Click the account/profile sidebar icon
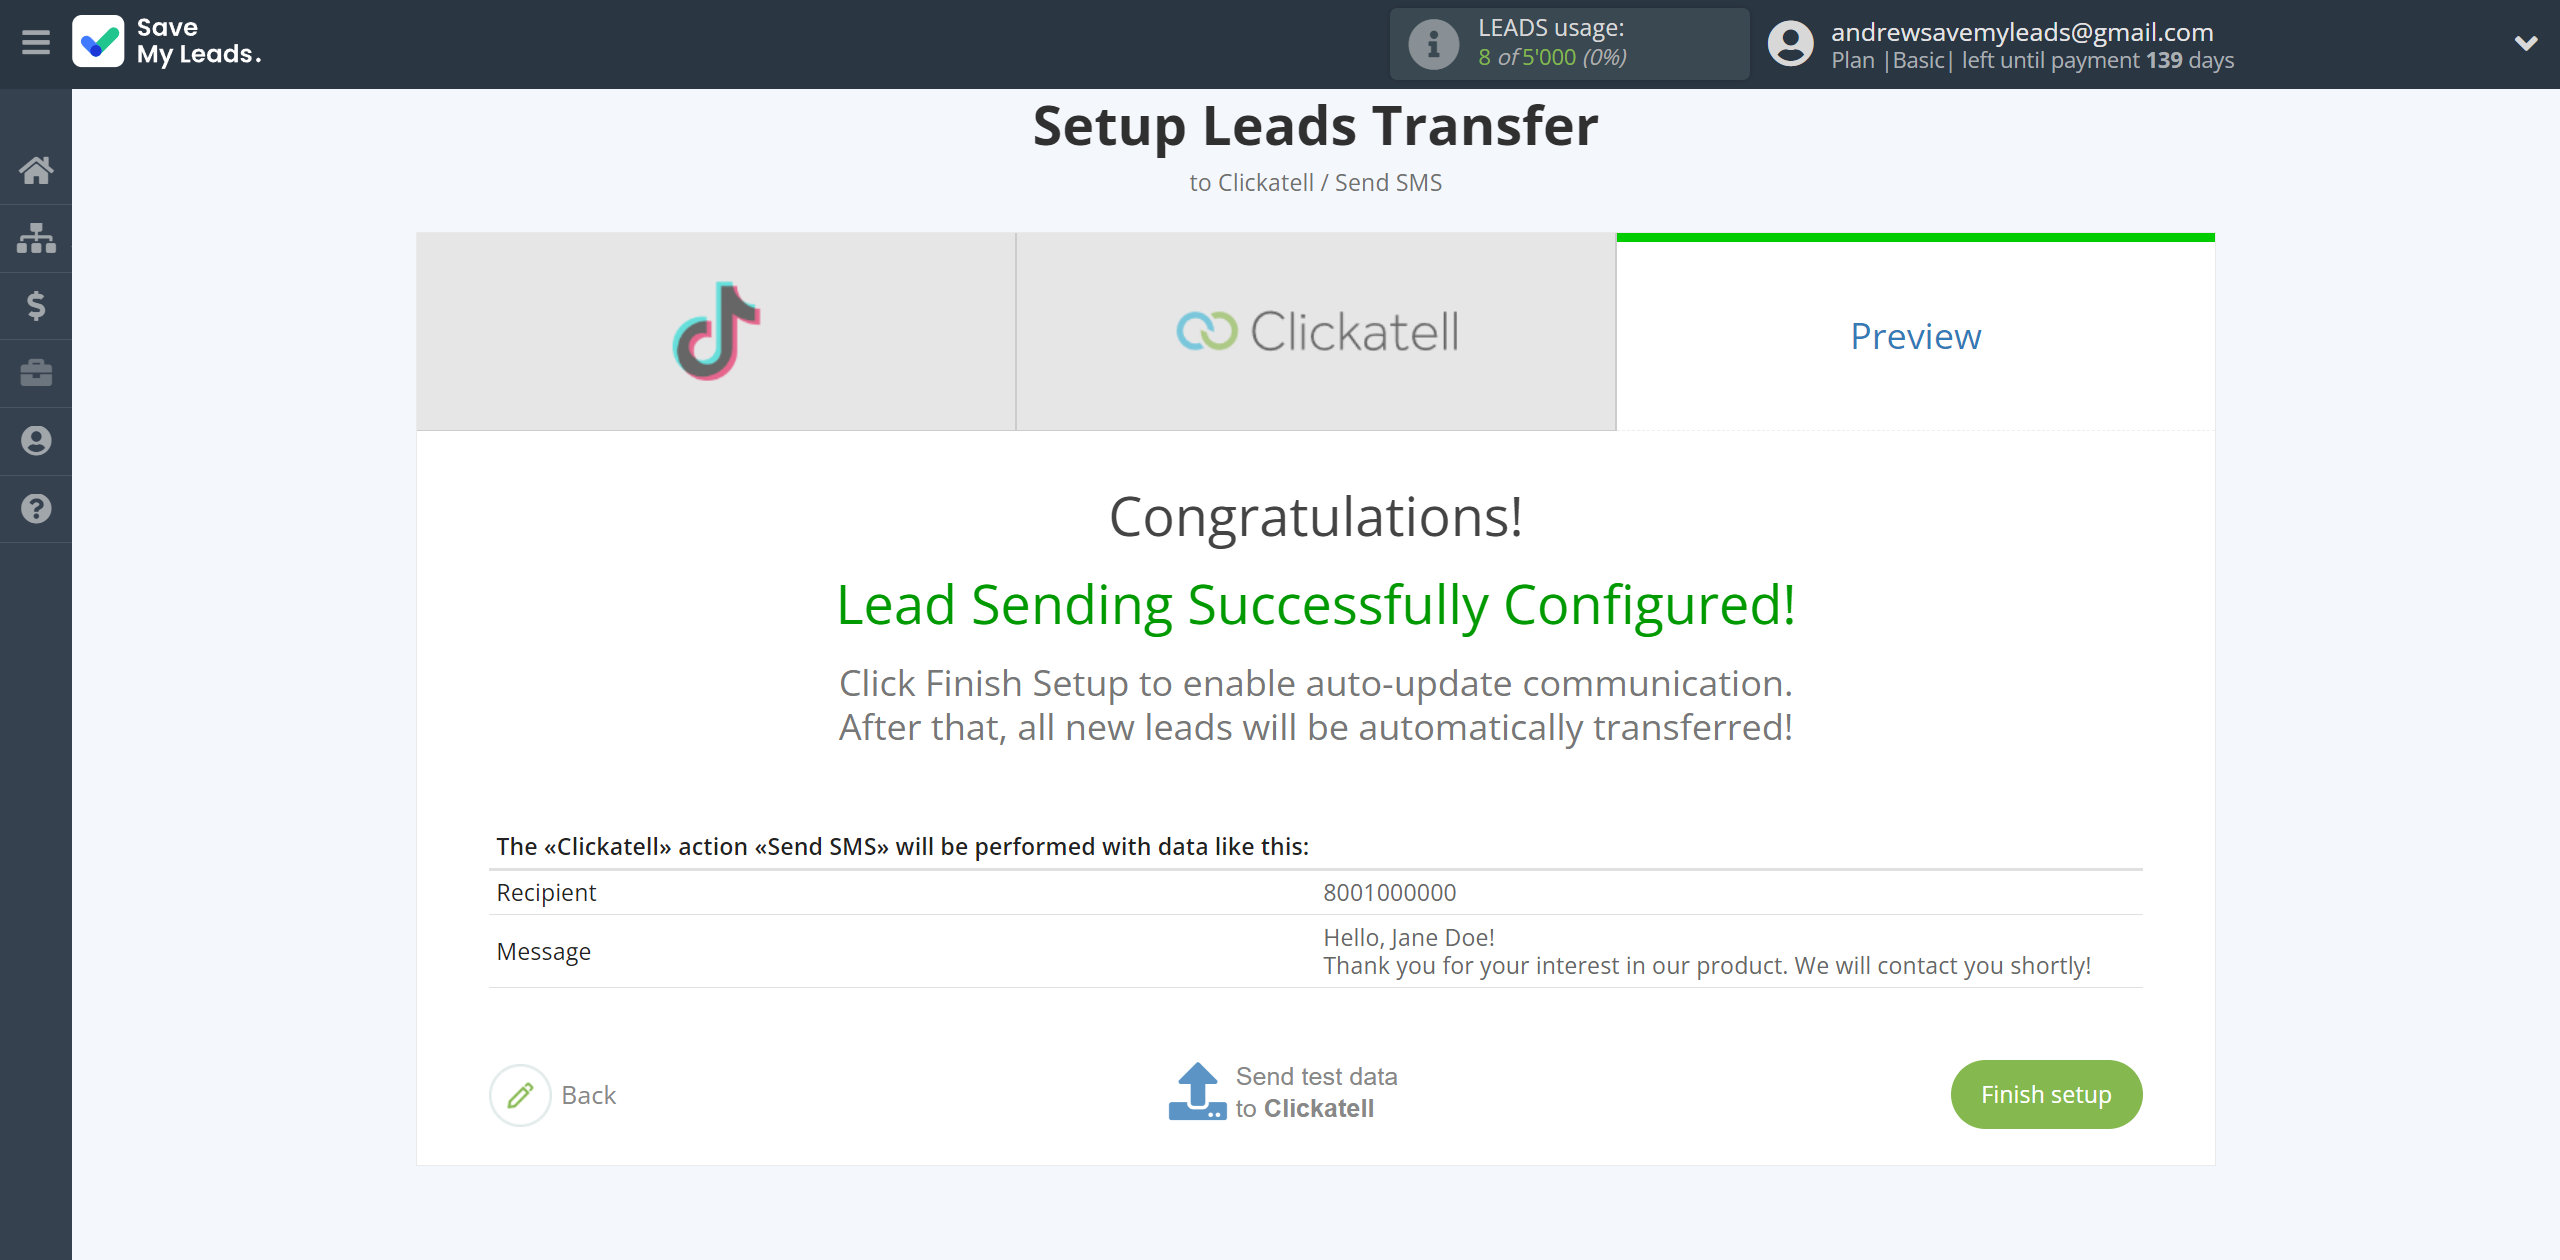The width and height of the screenshot is (2560, 1260). (36, 441)
